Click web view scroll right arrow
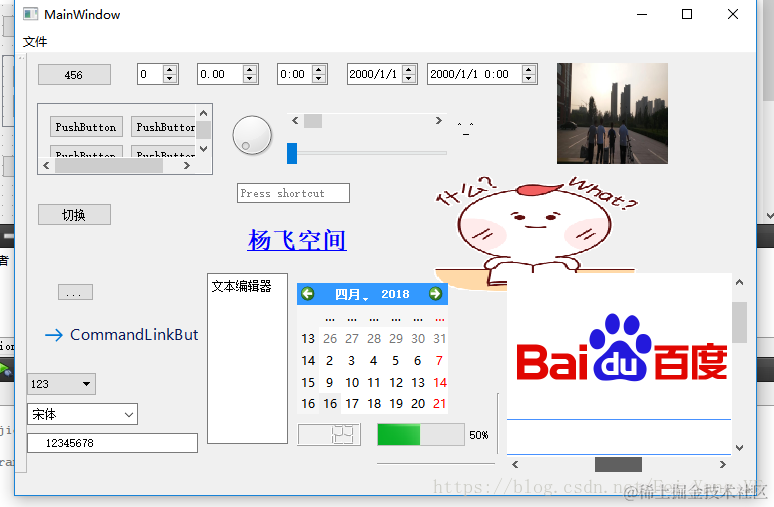 coord(723,465)
